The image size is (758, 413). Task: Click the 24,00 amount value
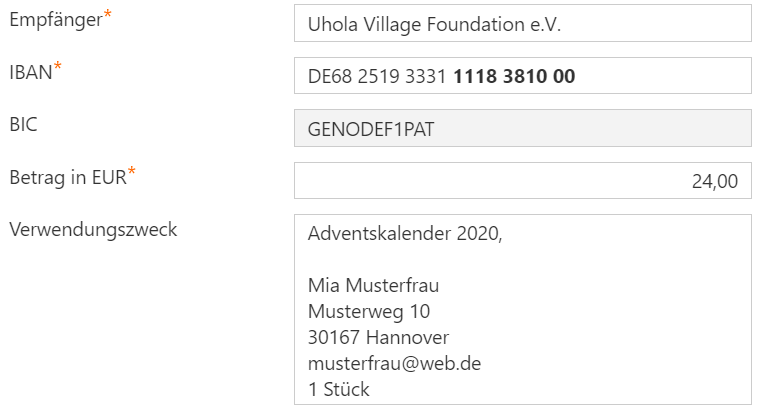click(x=714, y=181)
